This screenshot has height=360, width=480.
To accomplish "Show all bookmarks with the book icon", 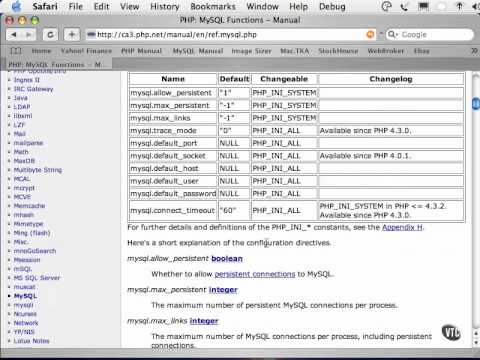I will click(16, 51).
